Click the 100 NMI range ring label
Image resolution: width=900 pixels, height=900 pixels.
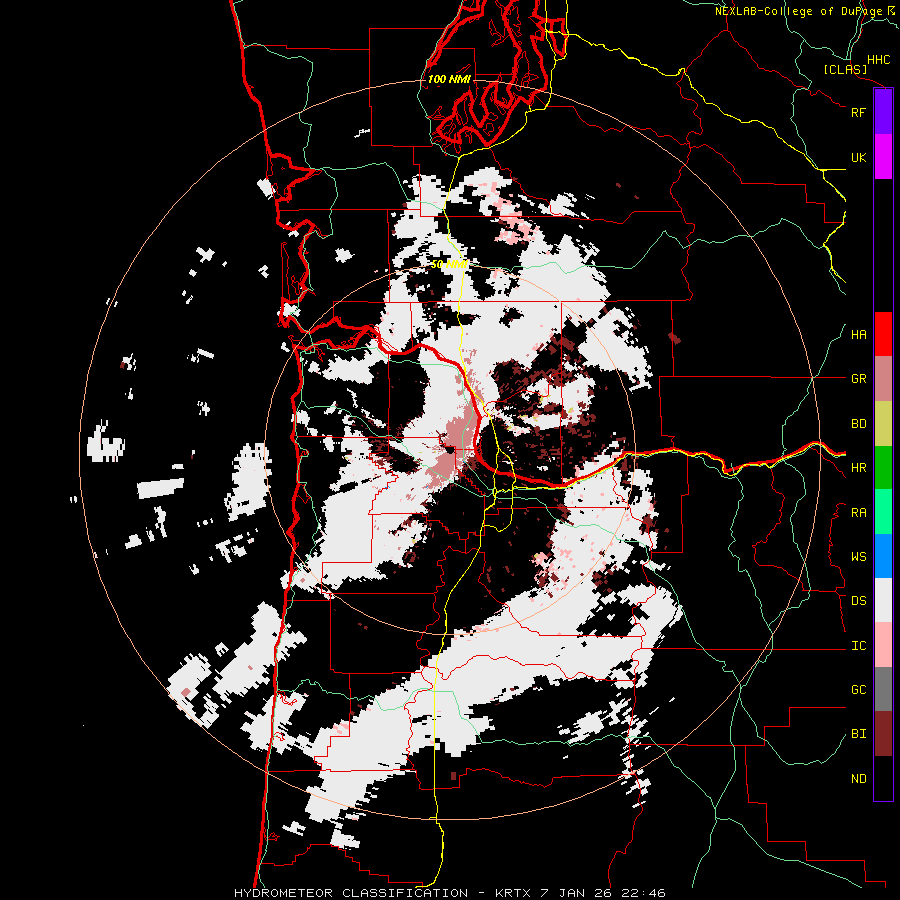(x=449, y=79)
